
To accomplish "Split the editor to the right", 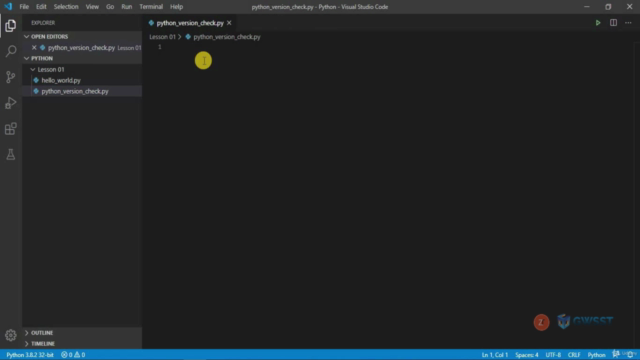I will pyautogui.click(x=613, y=23).
